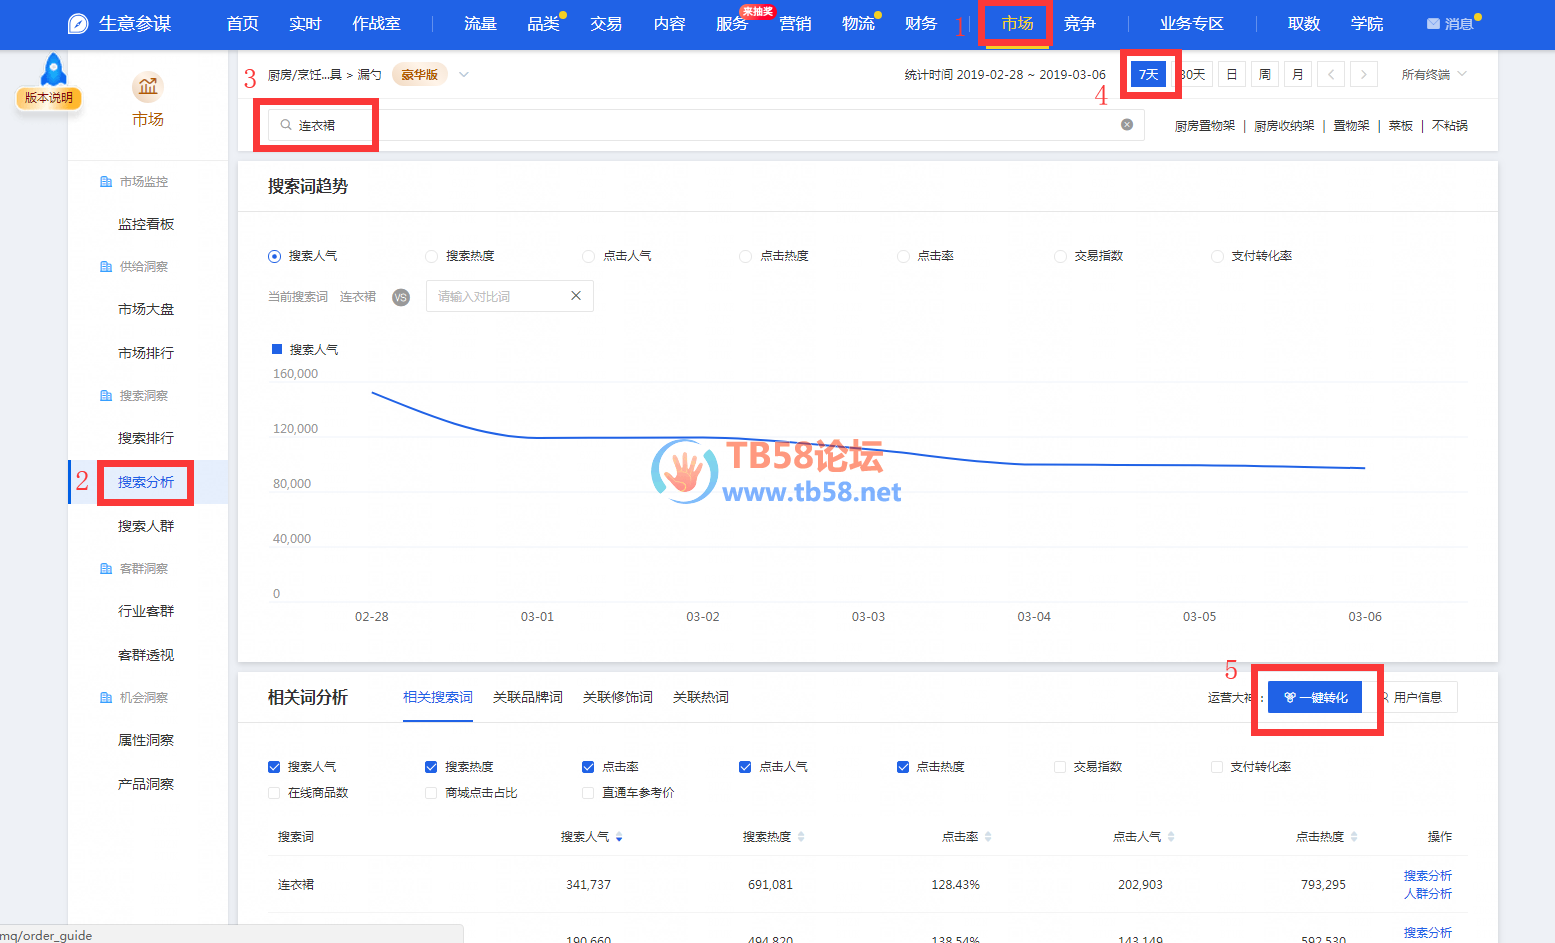This screenshot has height=943, width=1555.
Task: Open 消息 envelope icon
Action: tap(1433, 24)
